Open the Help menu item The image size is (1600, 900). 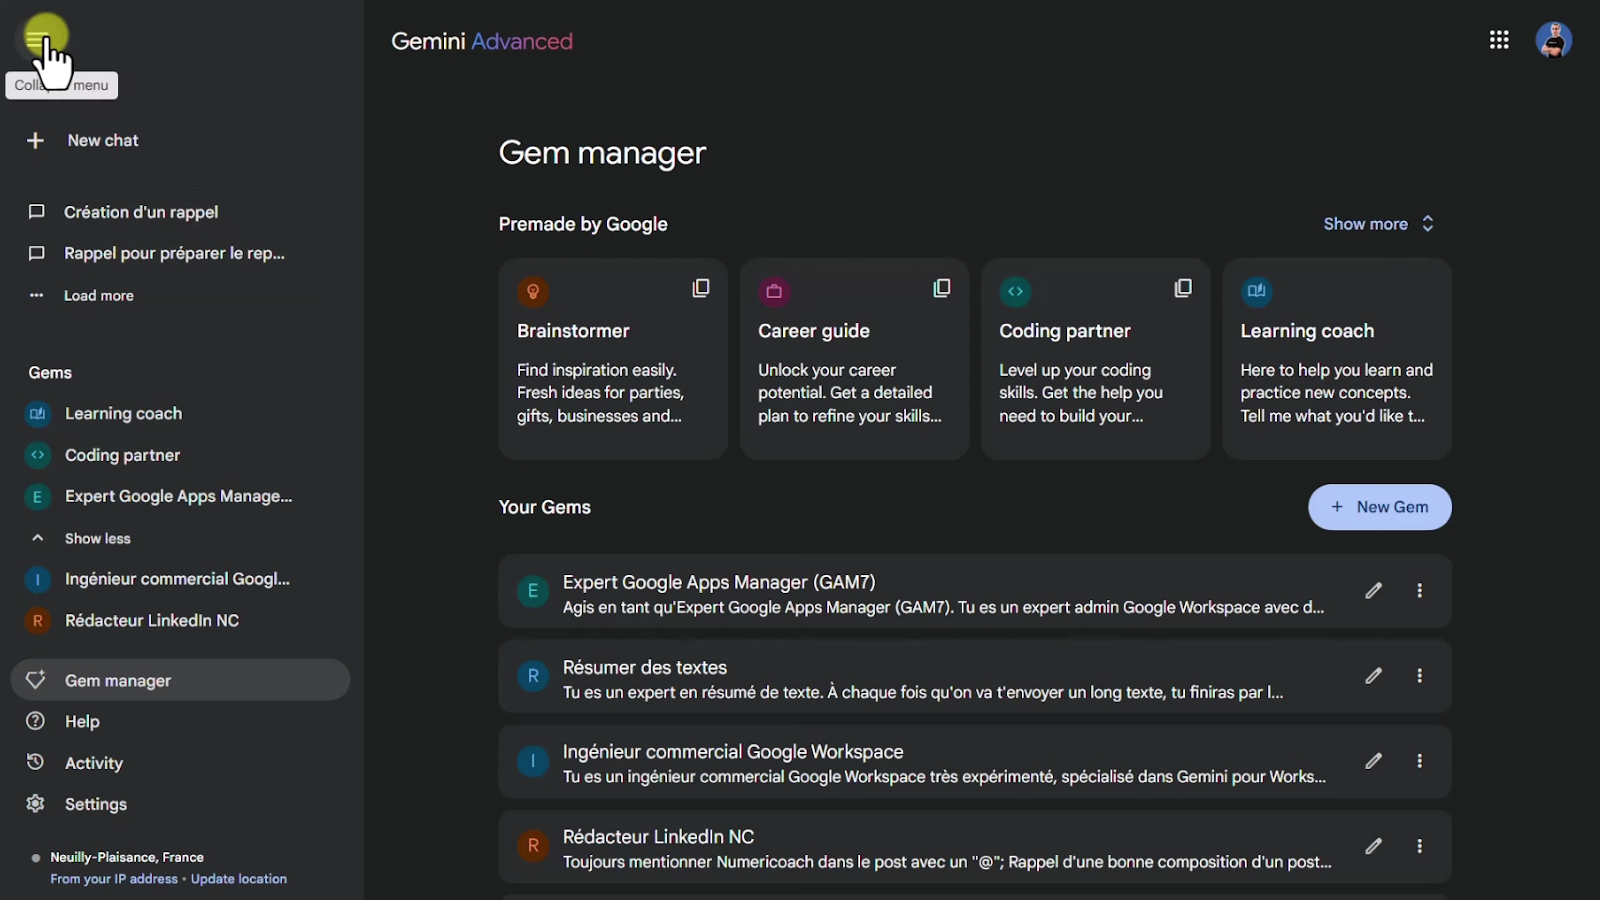[82, 722]
